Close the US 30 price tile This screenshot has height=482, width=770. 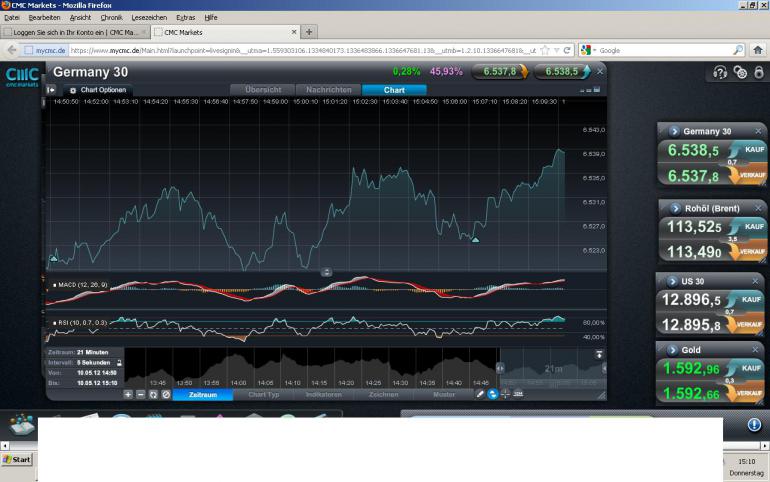click(755, 281)
